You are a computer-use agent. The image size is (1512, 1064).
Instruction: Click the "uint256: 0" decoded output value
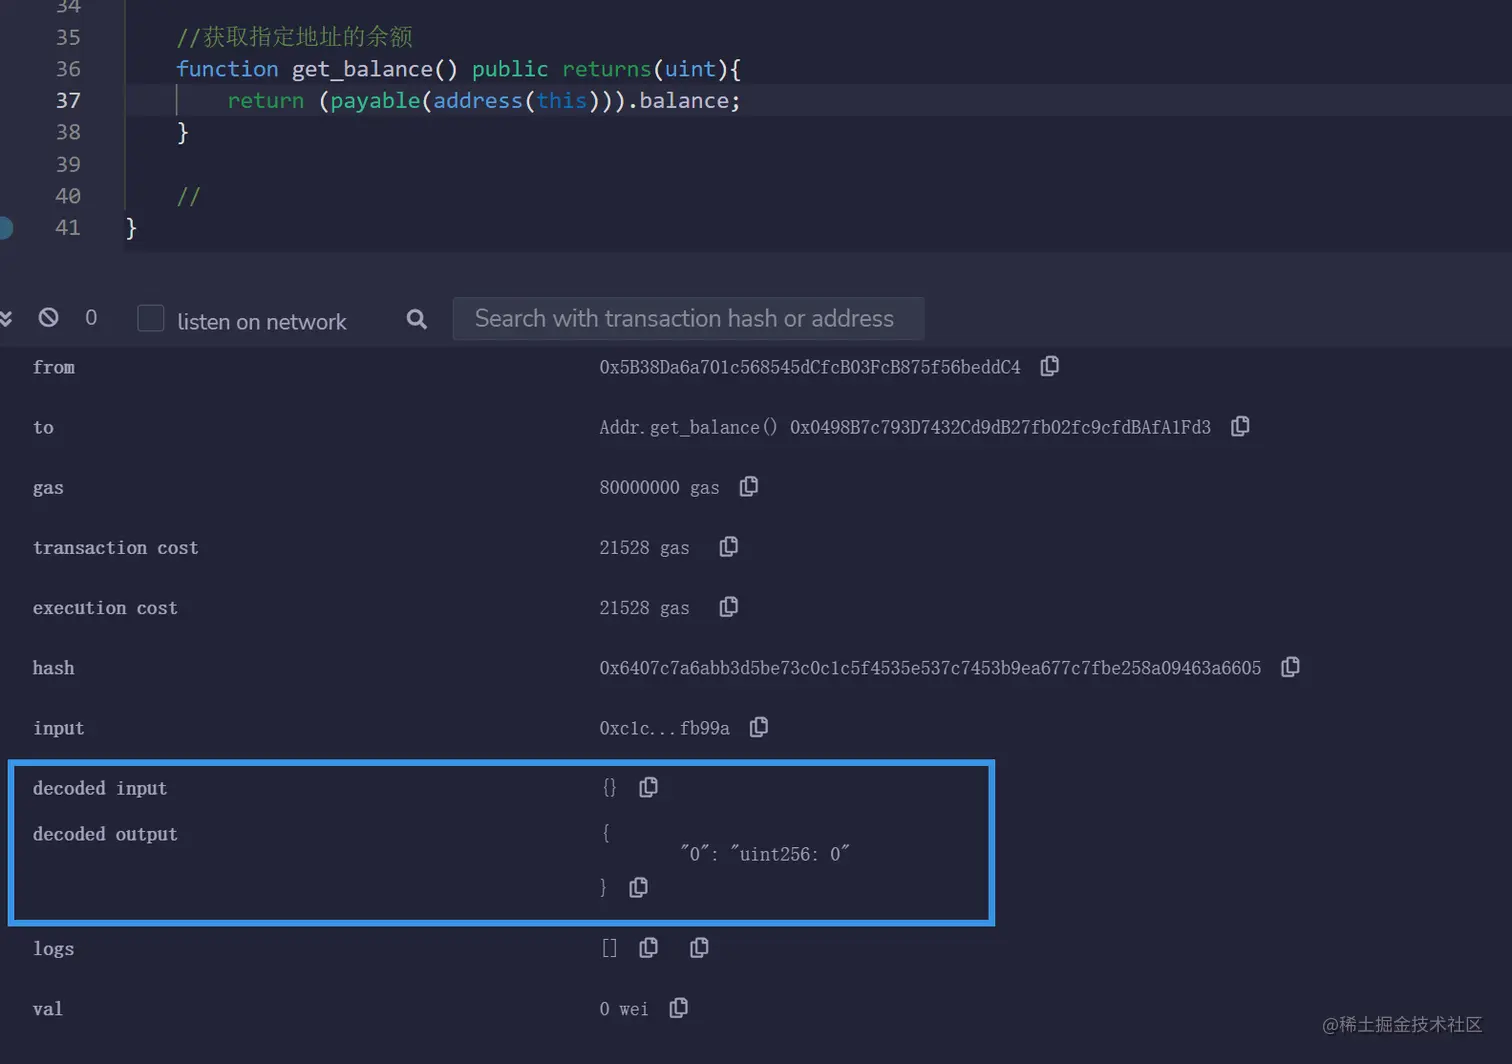click(790, 853)
